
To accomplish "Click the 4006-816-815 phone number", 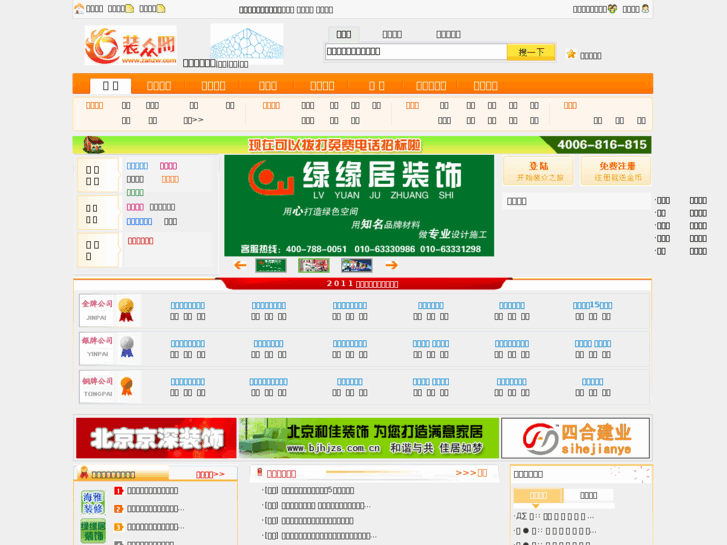I will click(x=602, y=145).
